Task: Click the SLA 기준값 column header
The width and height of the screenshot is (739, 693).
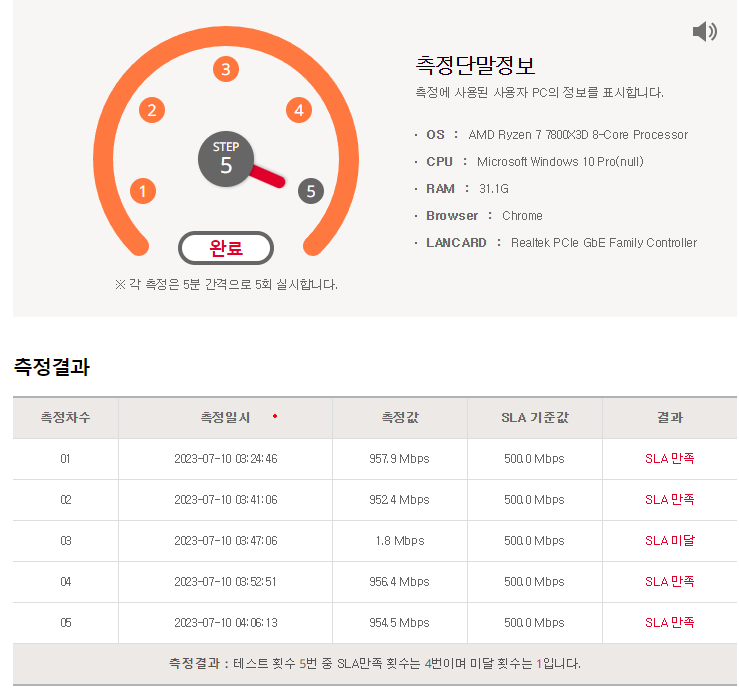Action: (534, 418)
